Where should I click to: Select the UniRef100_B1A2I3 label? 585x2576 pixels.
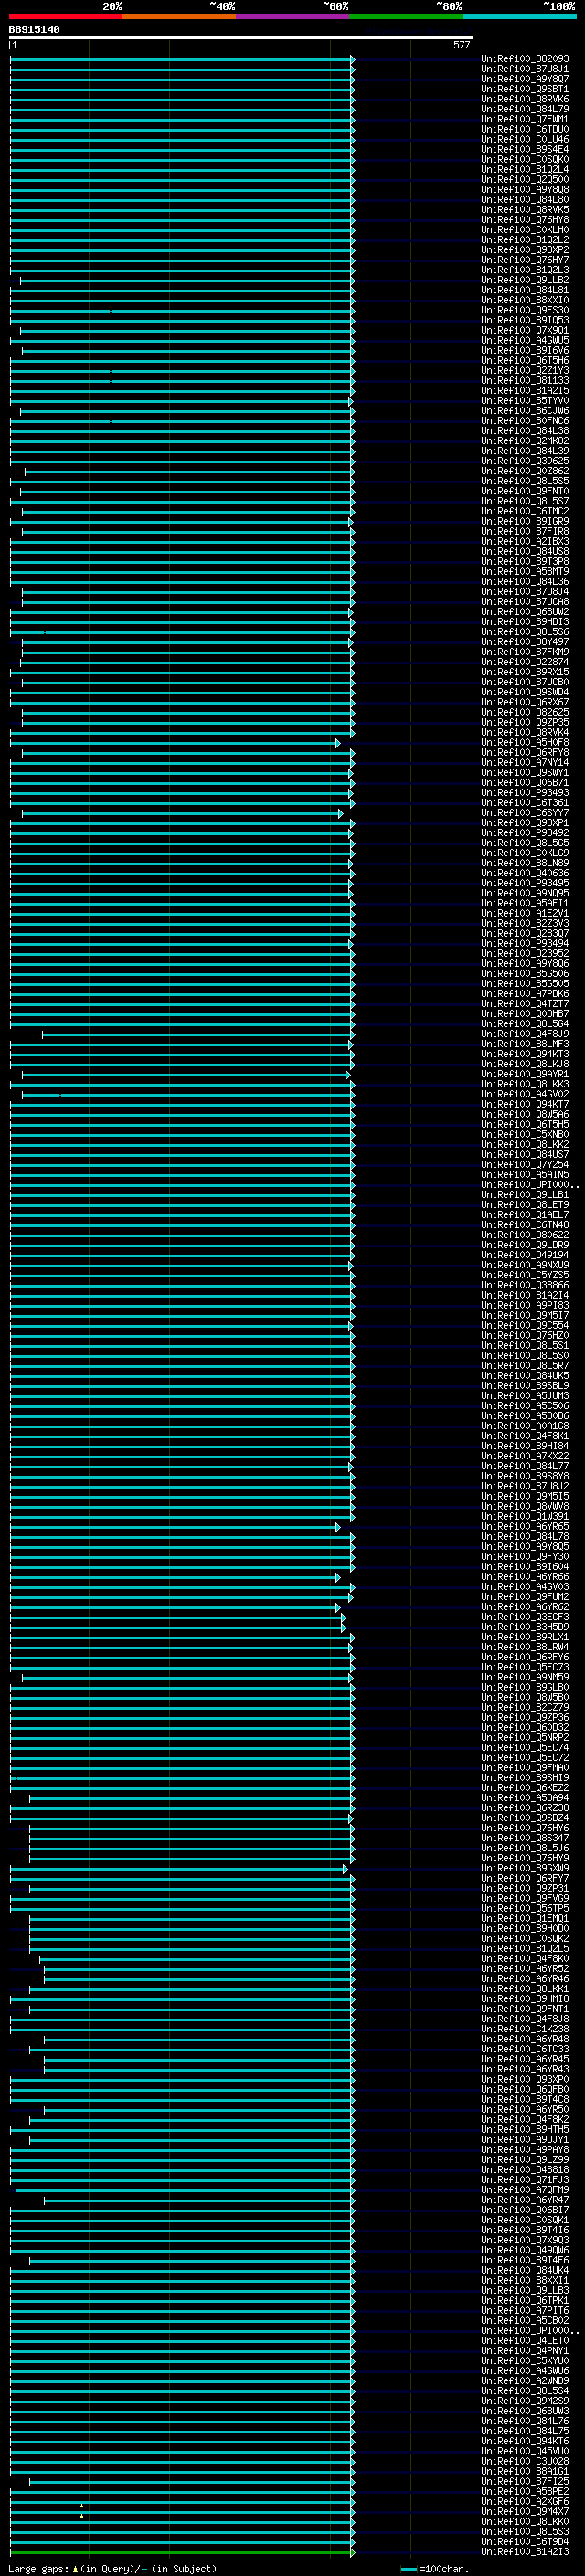tap(524, 2551)
